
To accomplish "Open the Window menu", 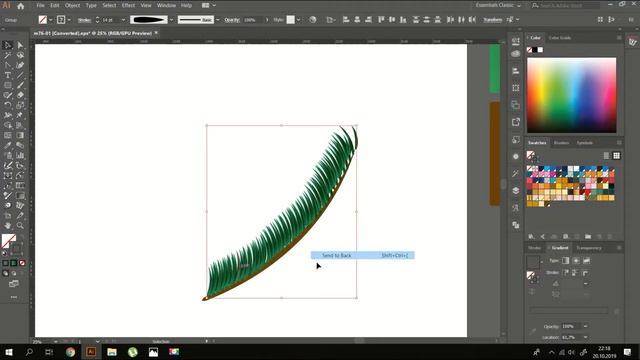I will [x=166, y=6].
